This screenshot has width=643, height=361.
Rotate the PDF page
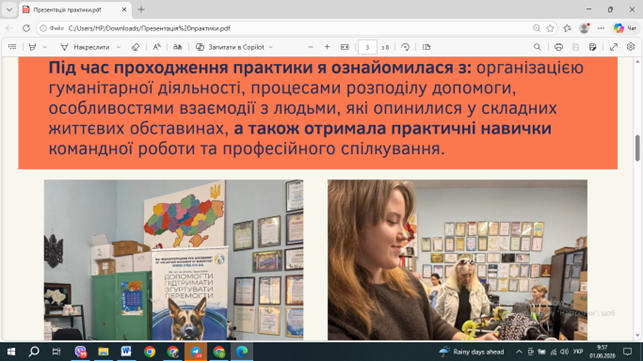click(x=405, y=47)
